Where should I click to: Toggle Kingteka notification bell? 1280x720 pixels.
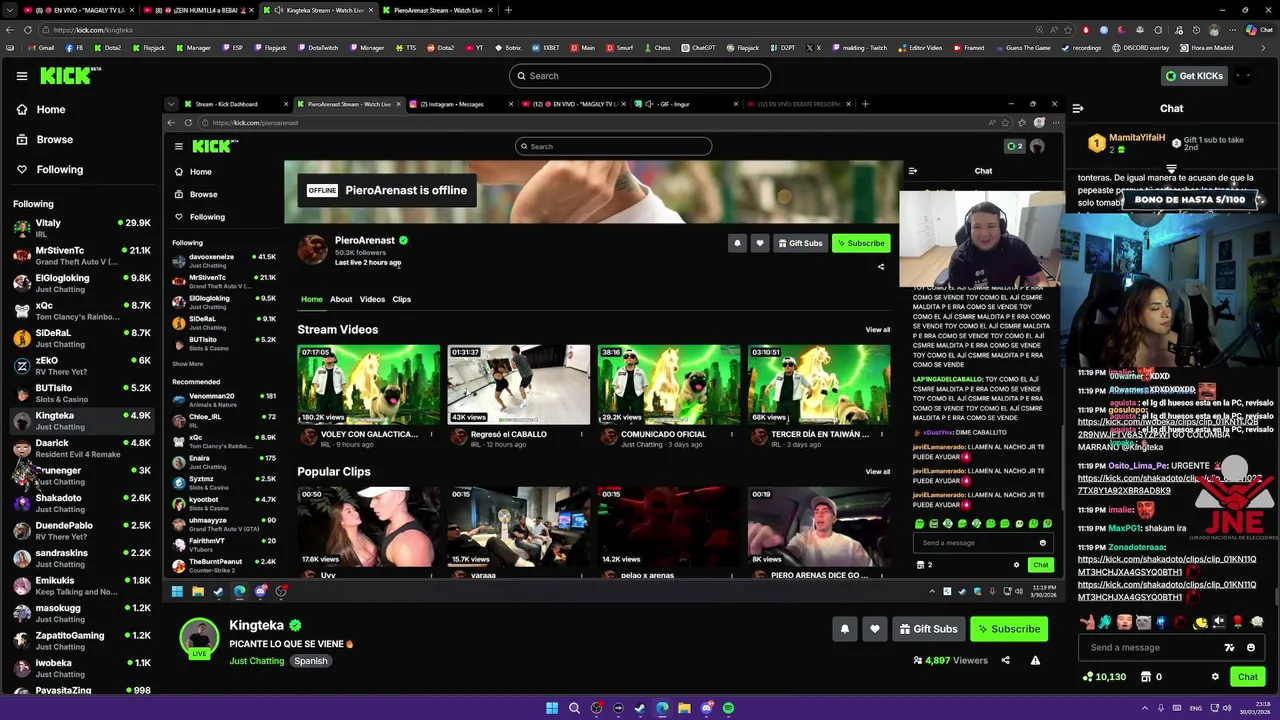(x=844, y=629)
